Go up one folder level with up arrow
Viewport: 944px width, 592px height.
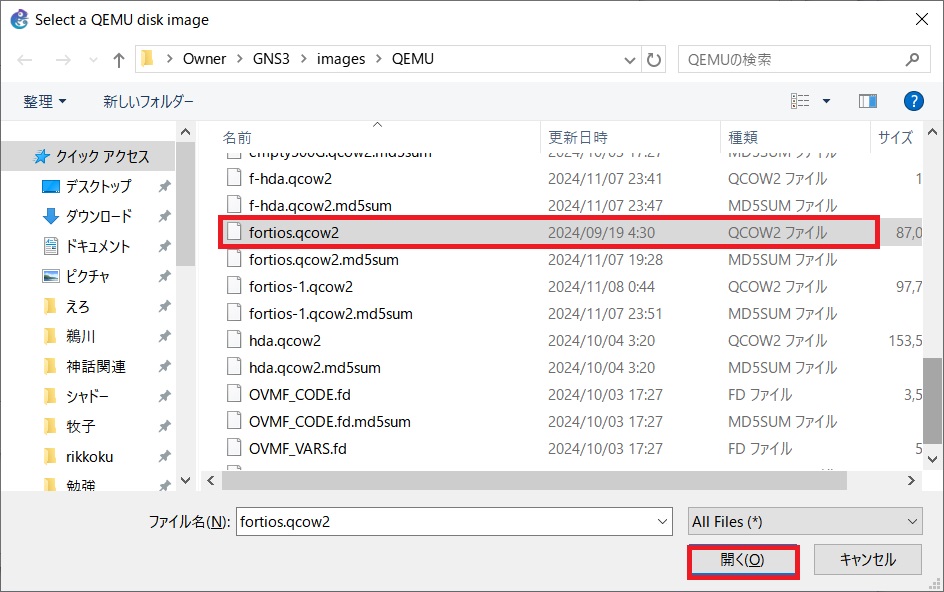[x=119, y=60]
